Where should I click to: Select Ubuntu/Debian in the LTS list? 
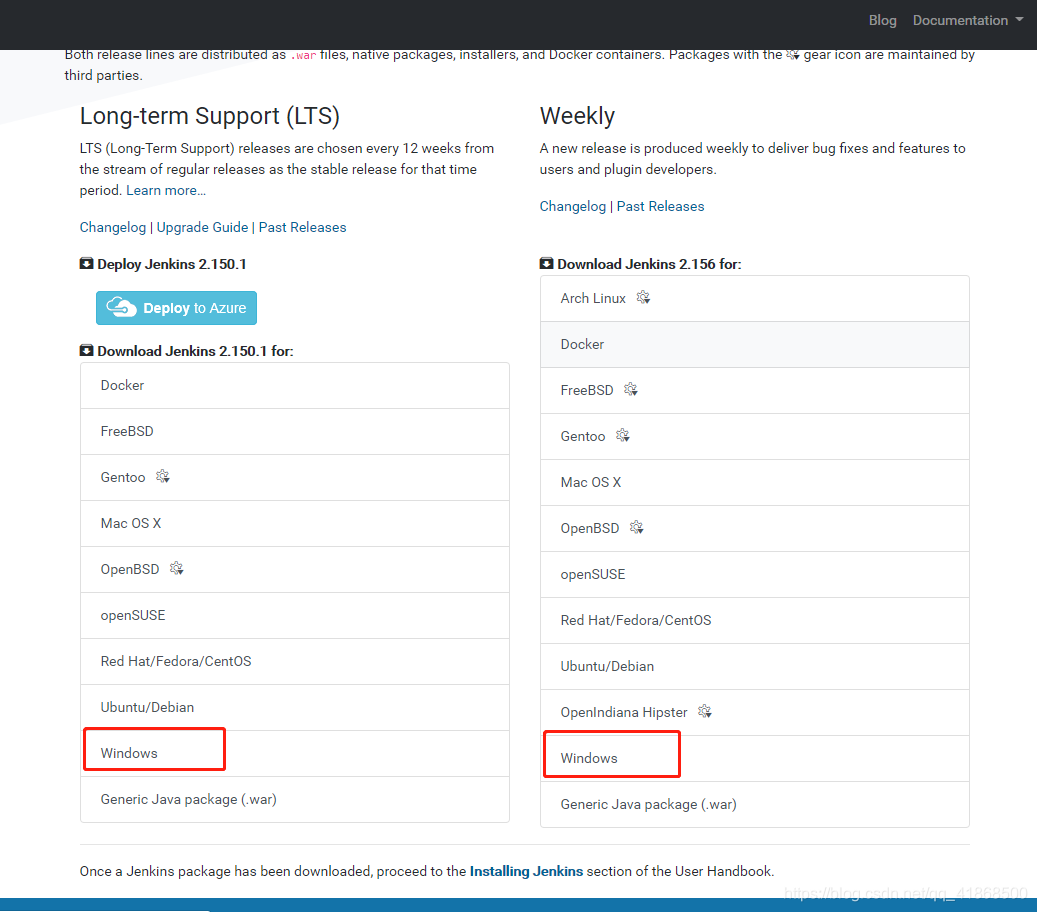tap(295, 708)
